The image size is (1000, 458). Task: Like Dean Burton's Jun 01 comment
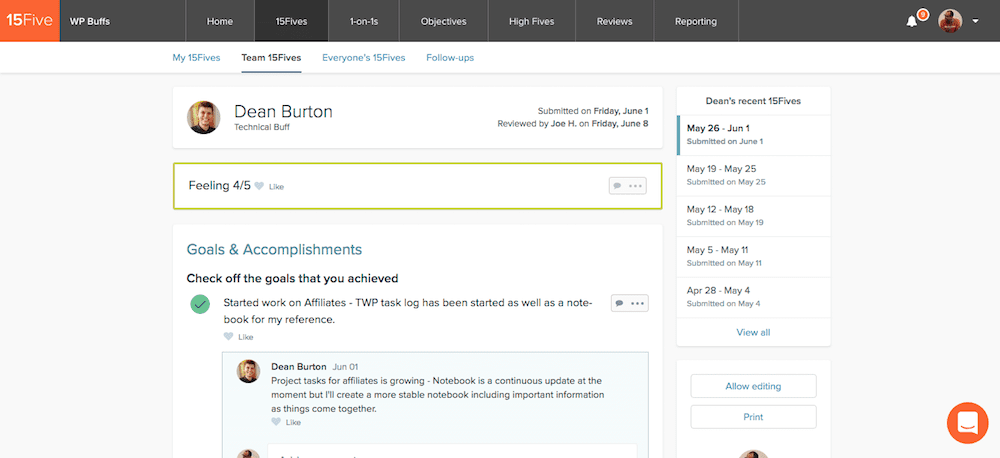click(276, 422)
